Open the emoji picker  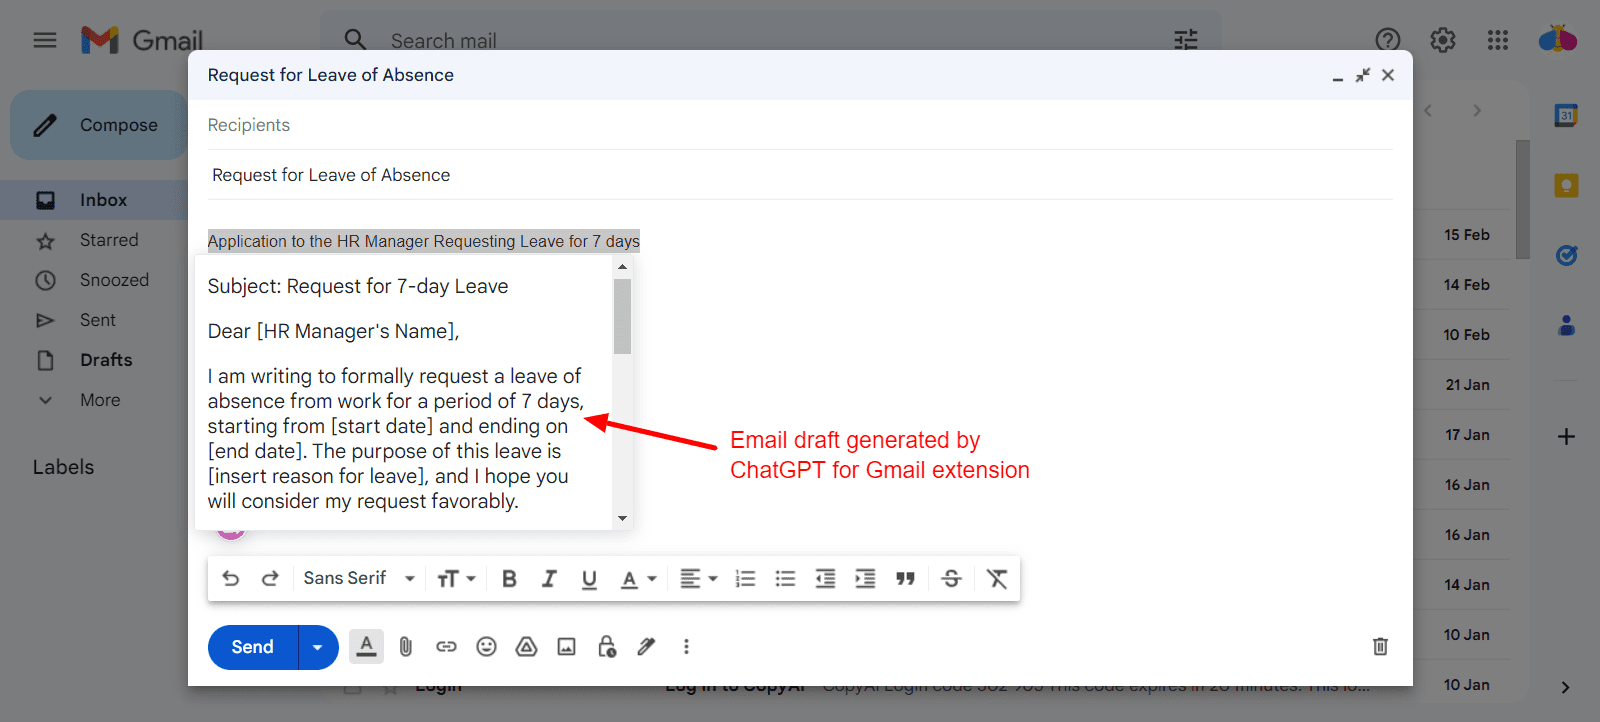(486, 647)
